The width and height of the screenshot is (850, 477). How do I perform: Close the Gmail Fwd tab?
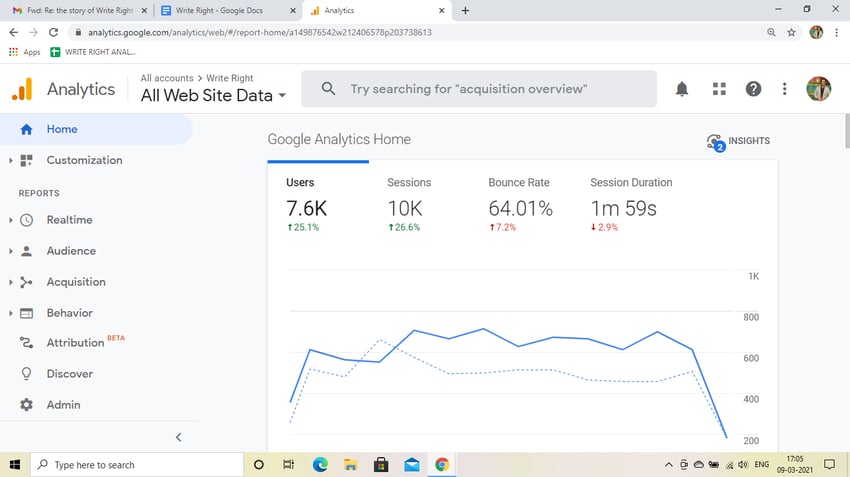[x=144, y=10]
